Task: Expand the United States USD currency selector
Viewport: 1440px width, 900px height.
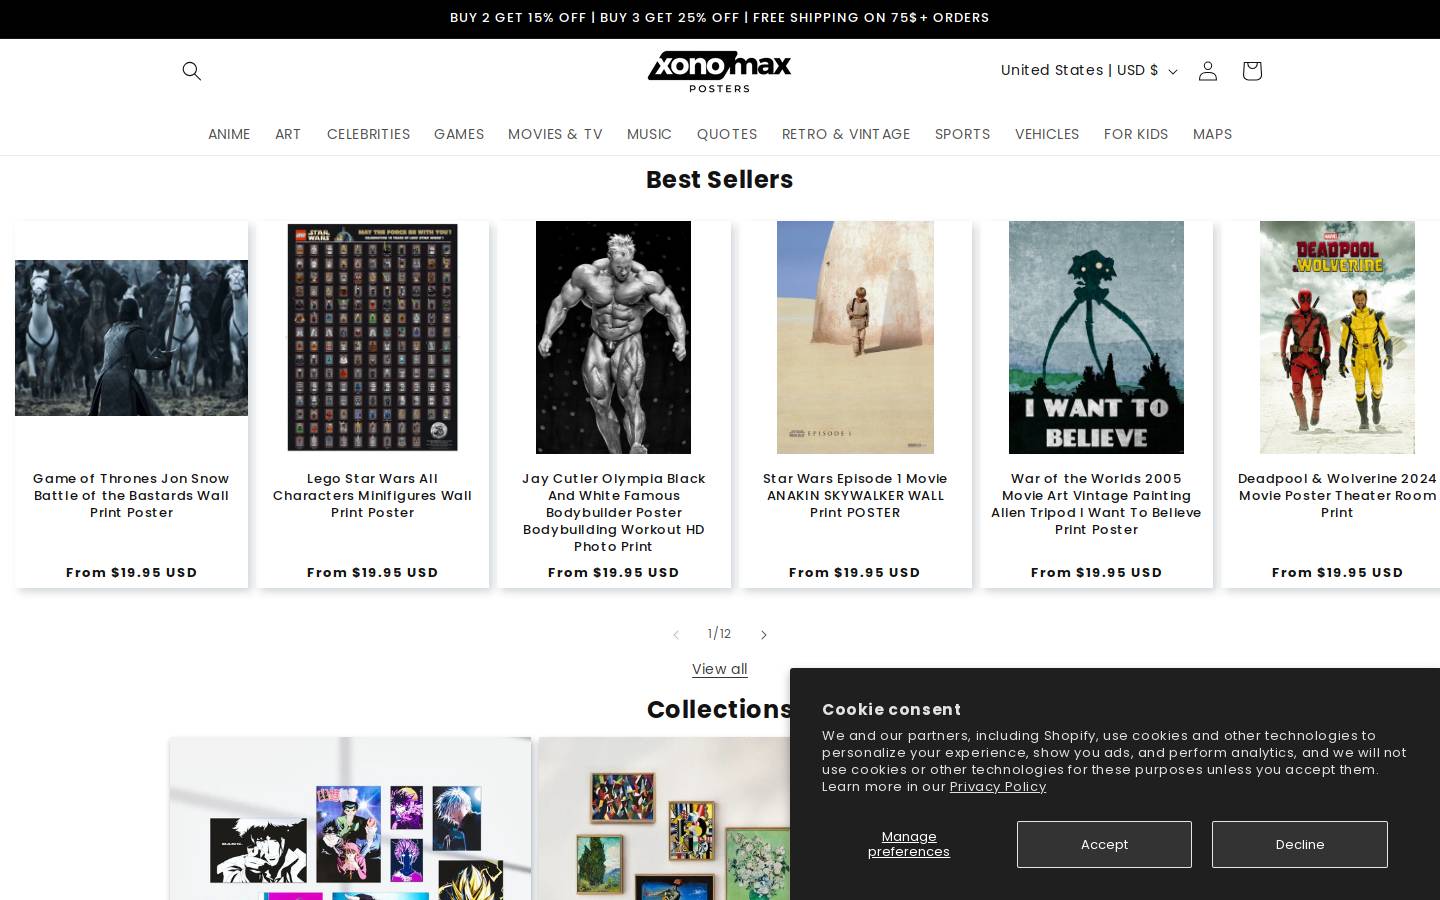Action: (x=1089, y=71)
